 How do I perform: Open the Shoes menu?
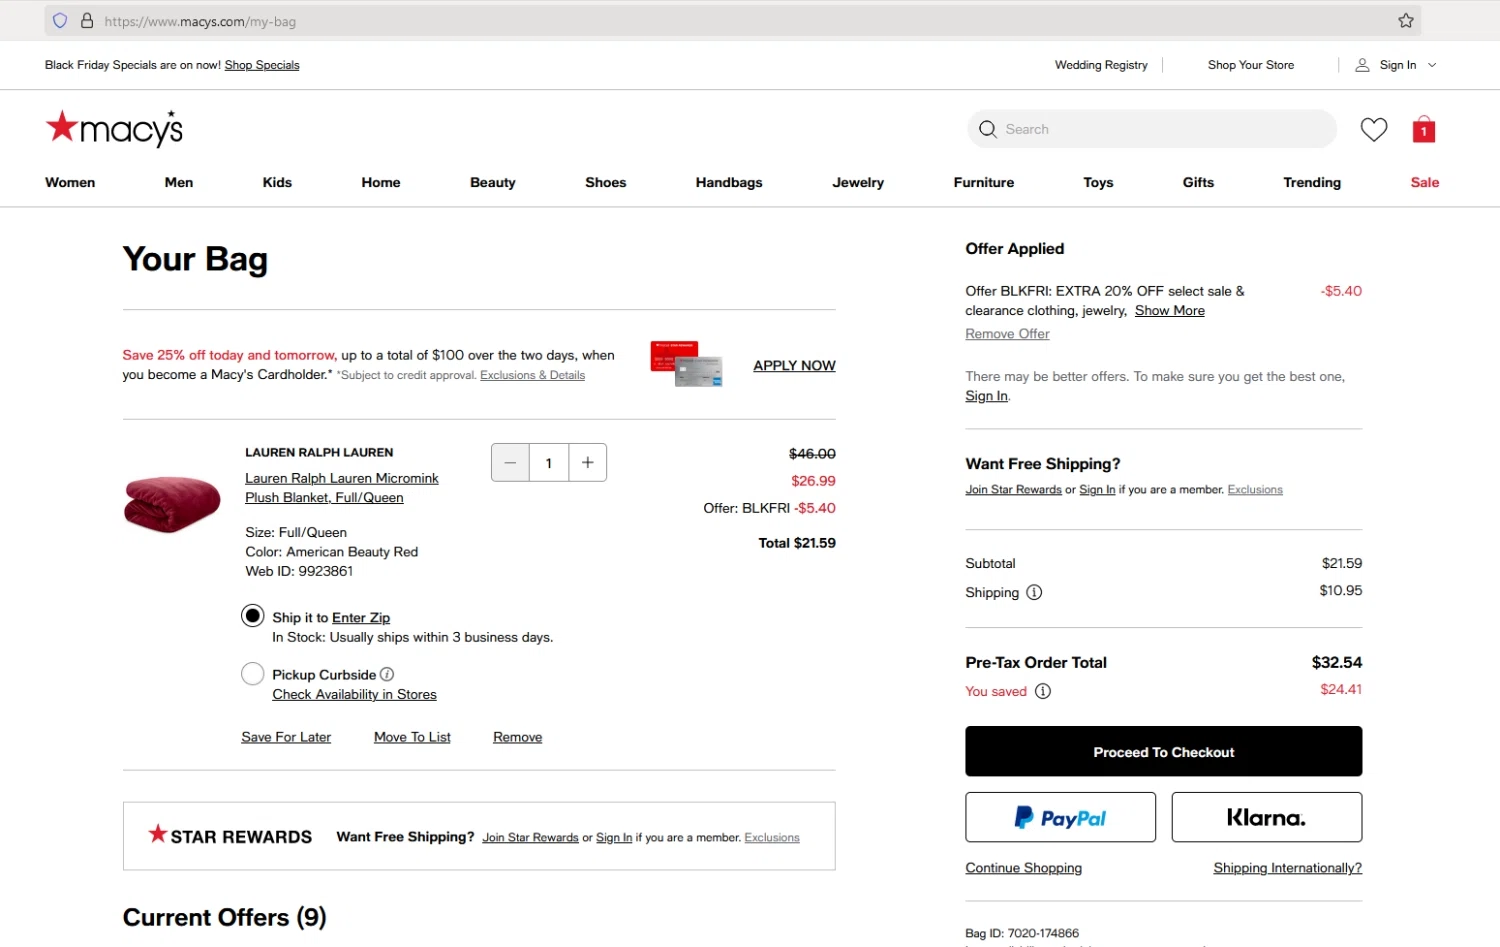pos(606,182)
